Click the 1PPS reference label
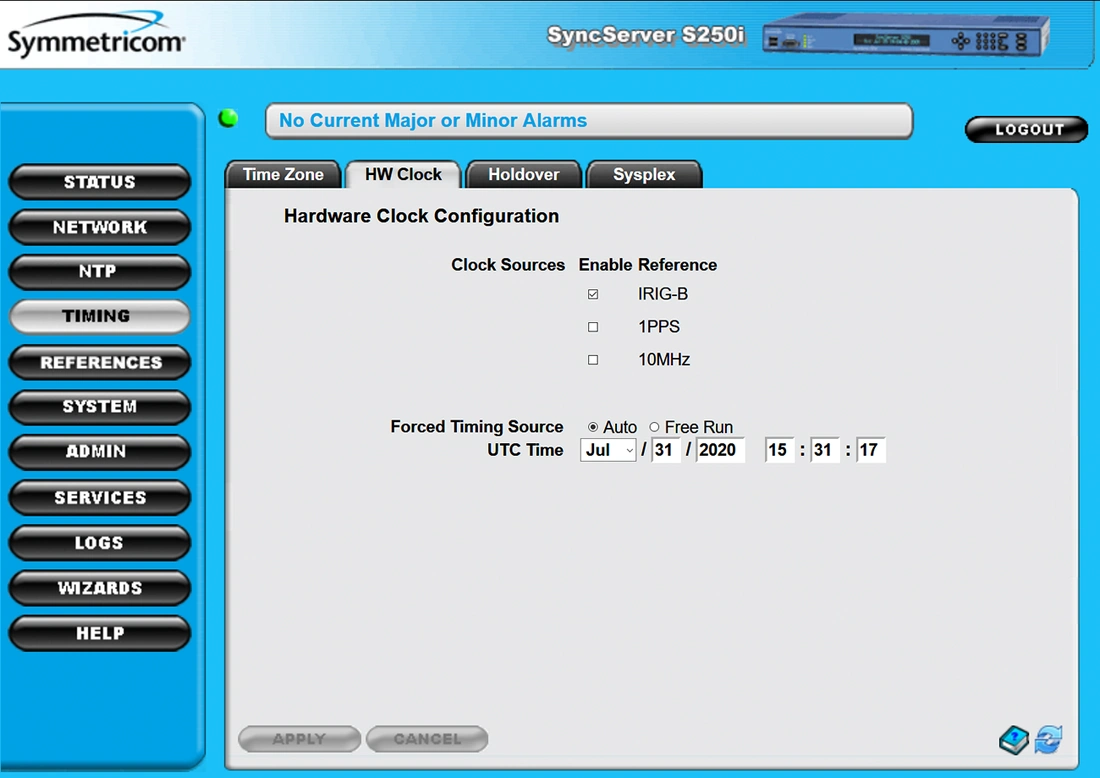 (x=659, y=327)
